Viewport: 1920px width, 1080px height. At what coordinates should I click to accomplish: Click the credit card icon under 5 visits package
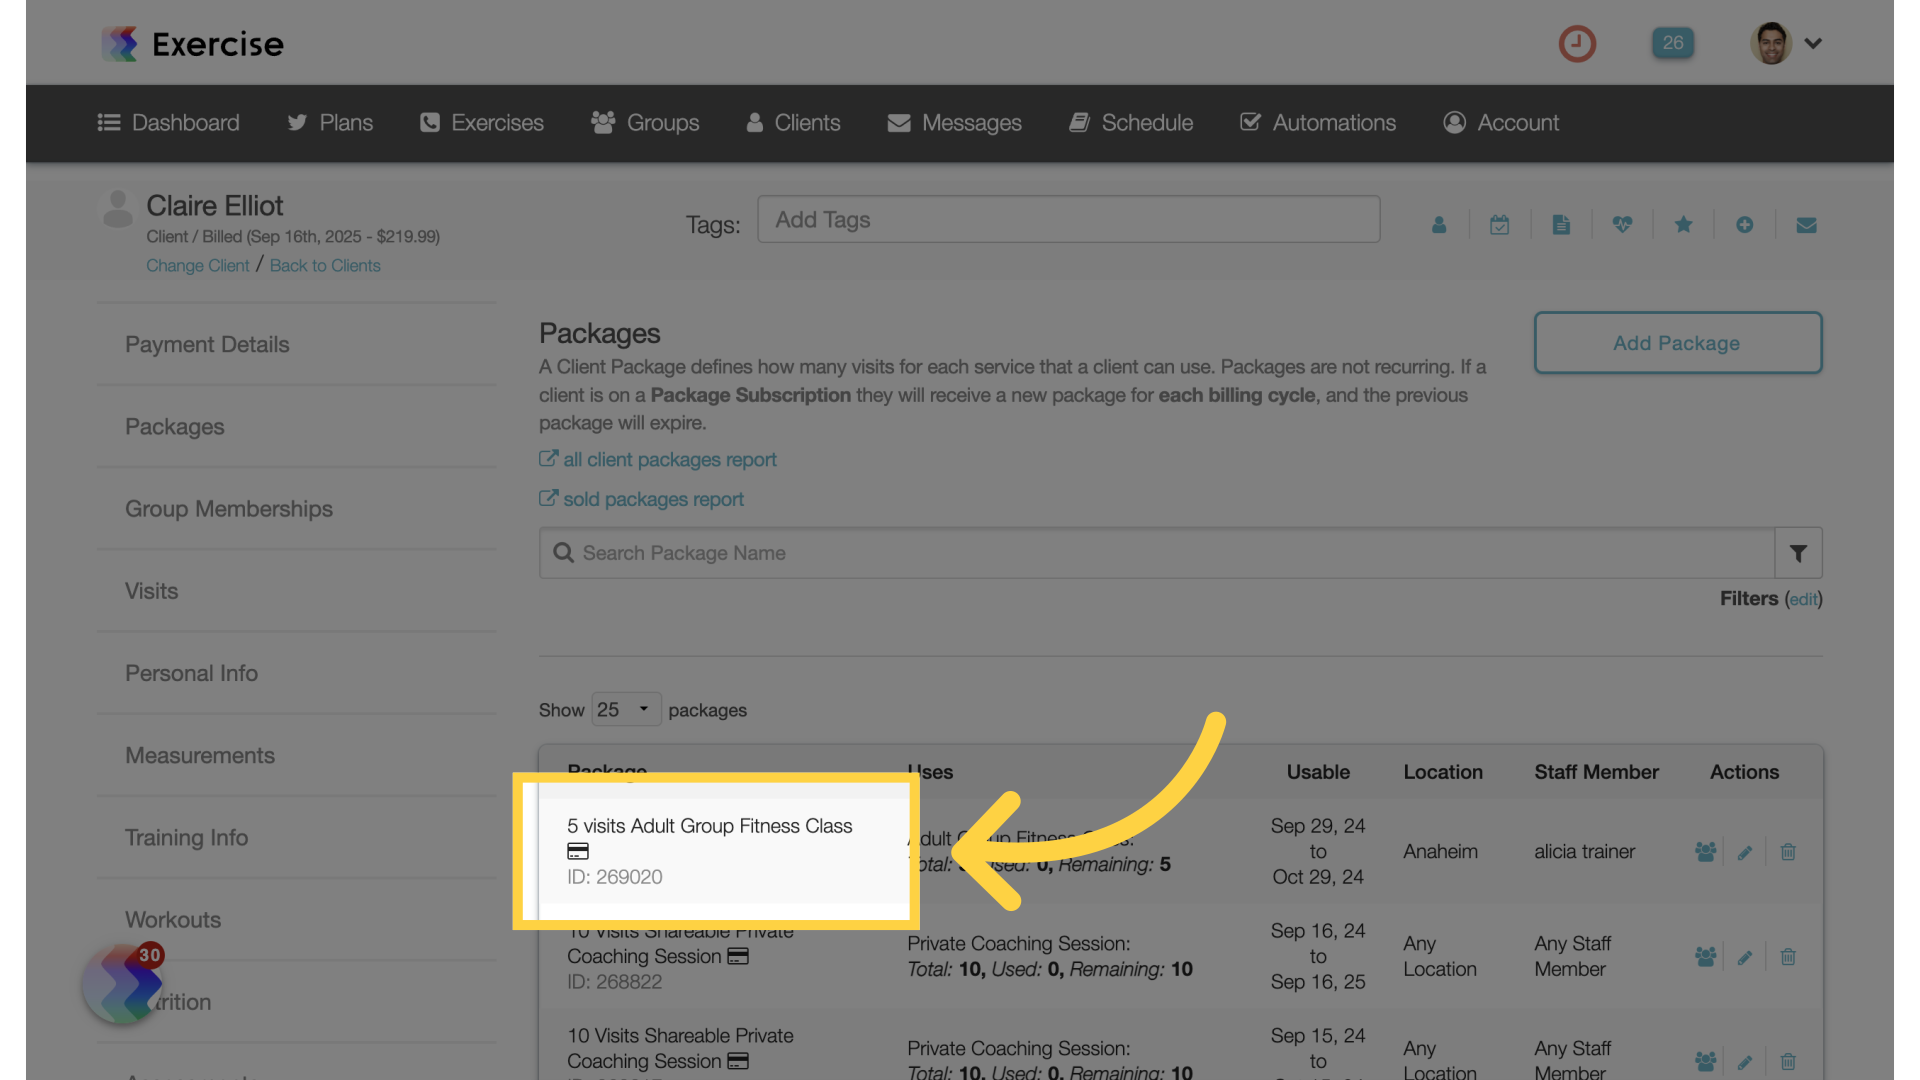click(578, 851)
